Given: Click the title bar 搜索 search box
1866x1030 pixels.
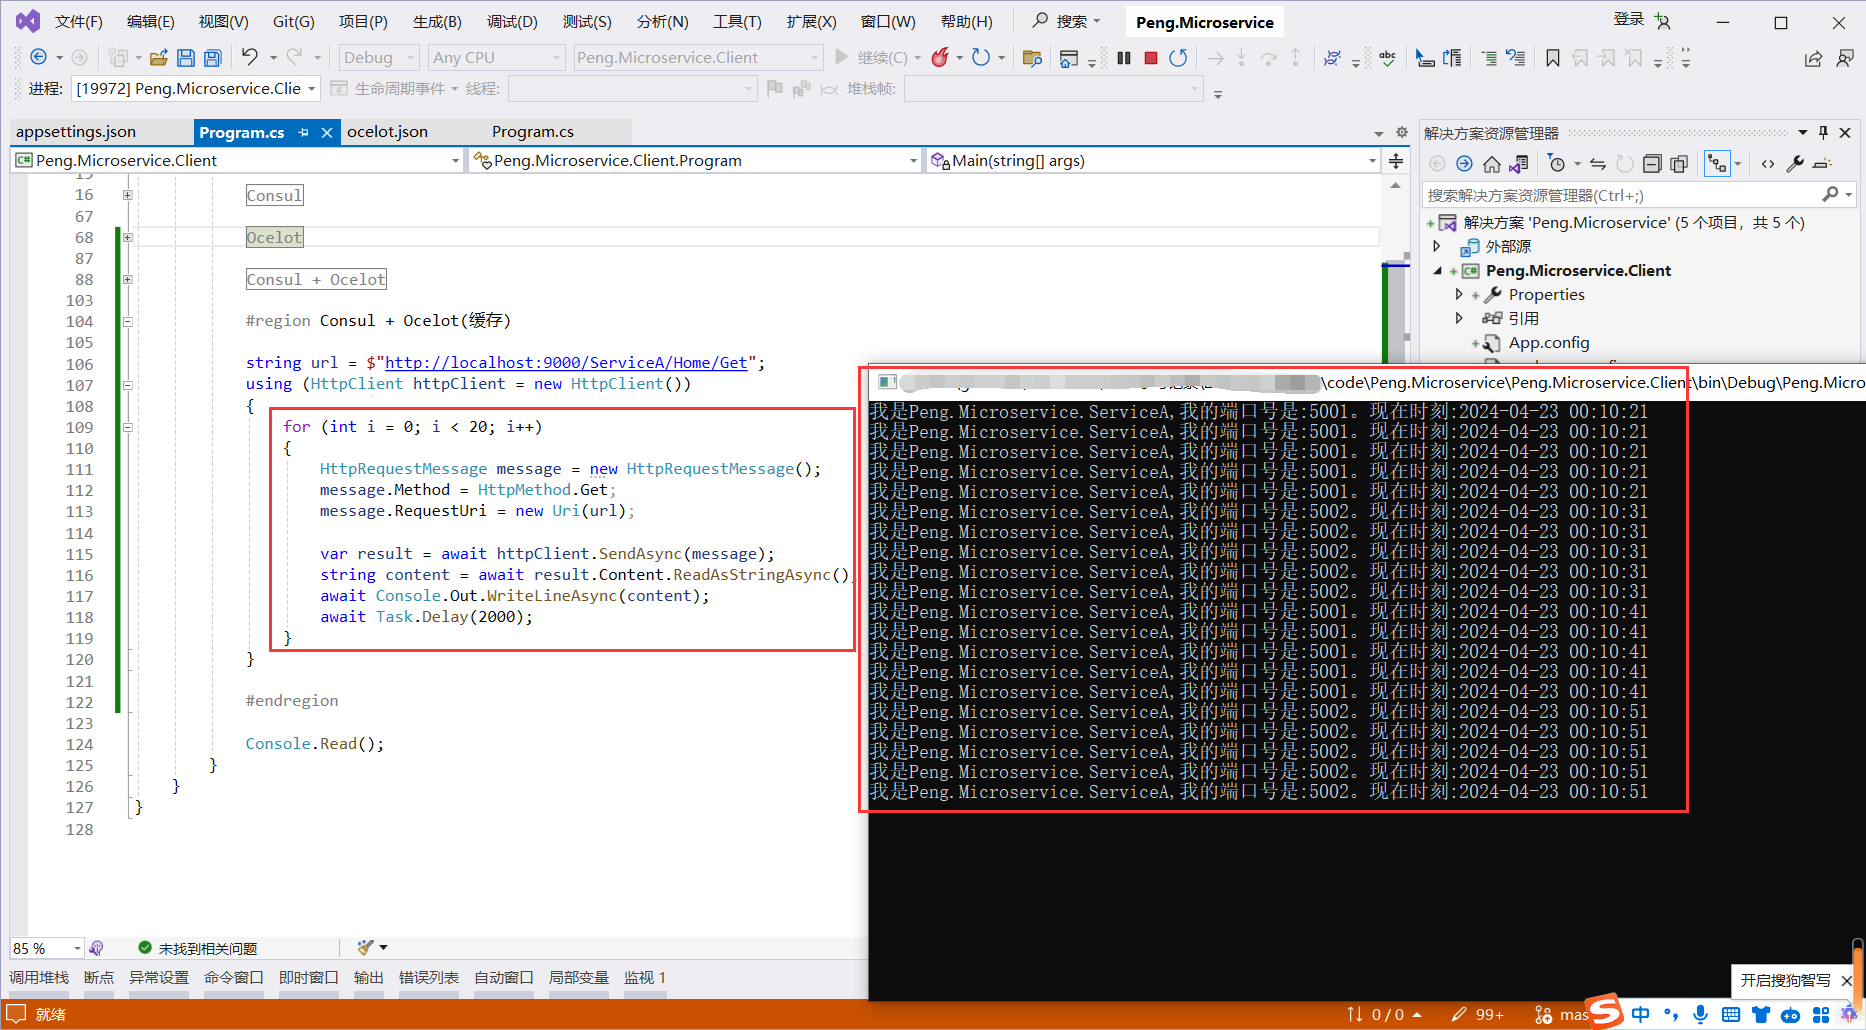Looking at the screenshot, I should pyautogui.click(x=1067, y=21).
